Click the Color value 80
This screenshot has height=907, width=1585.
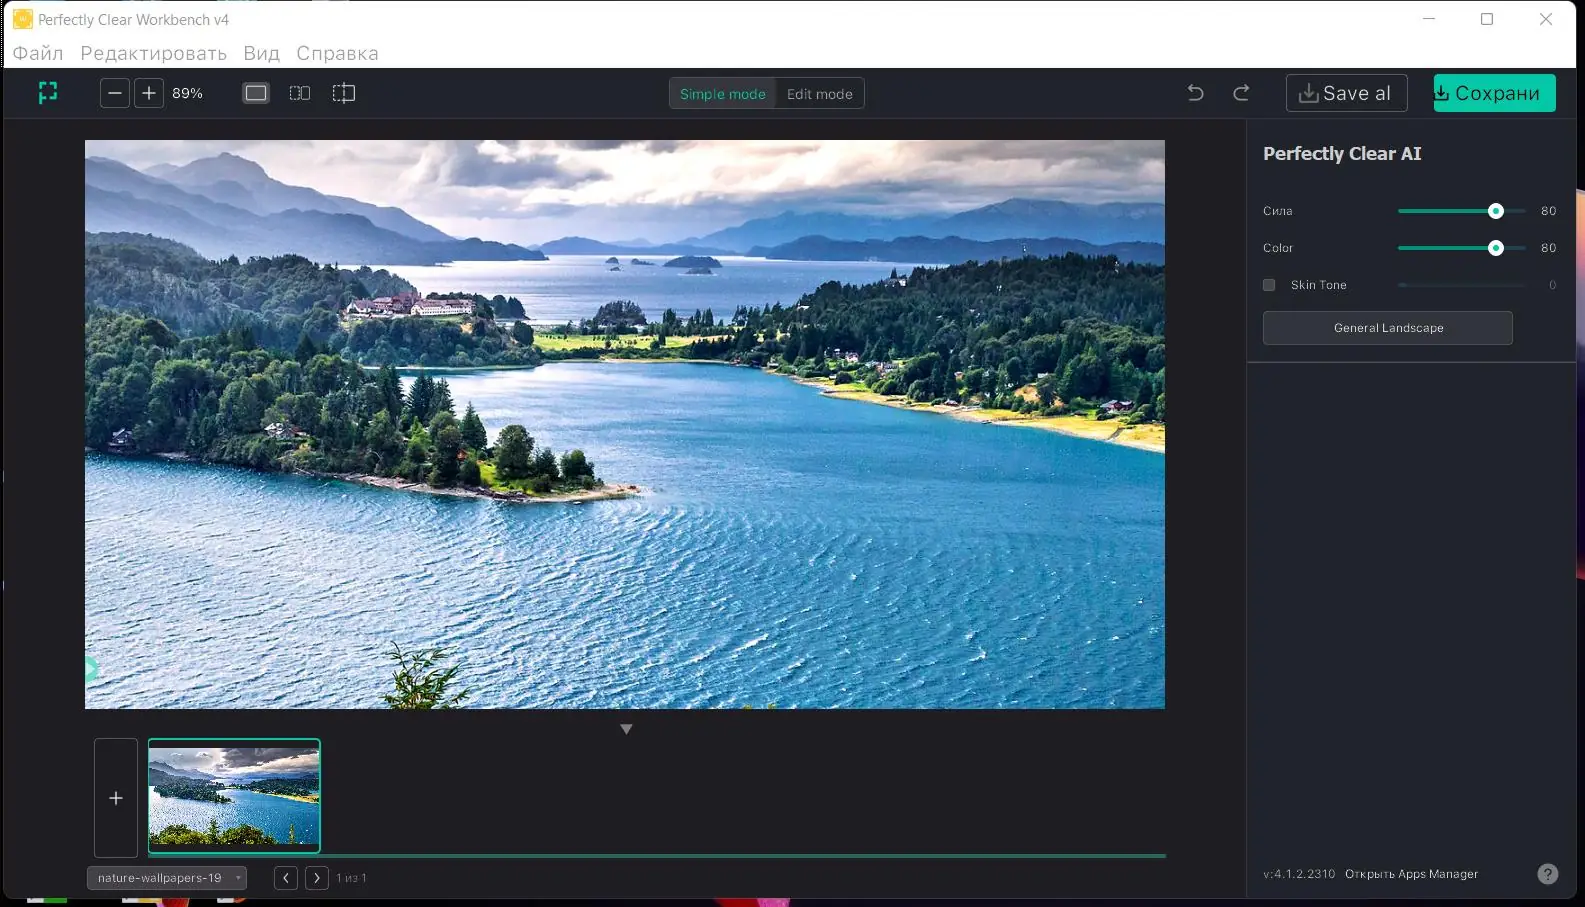pyautogui.click(x=1548, y=248)
